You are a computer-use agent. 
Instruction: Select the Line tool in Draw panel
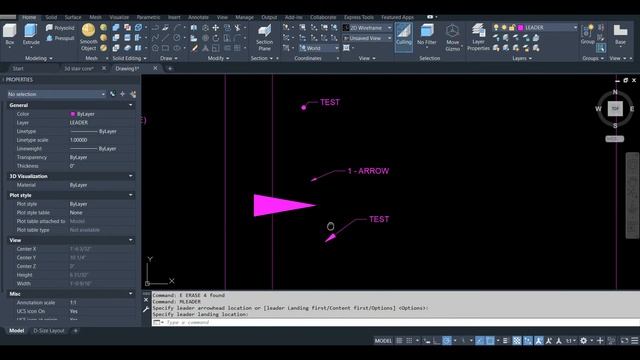coord(165,38)
